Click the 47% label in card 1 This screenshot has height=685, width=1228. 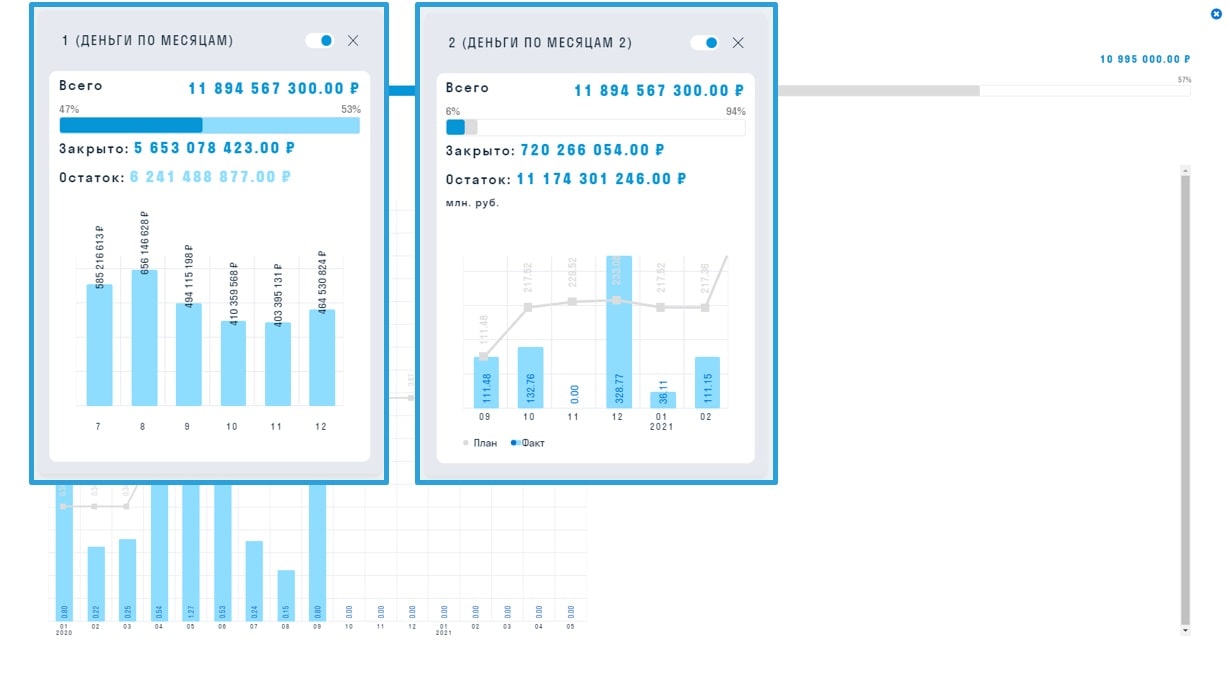[x=69, y=109]
